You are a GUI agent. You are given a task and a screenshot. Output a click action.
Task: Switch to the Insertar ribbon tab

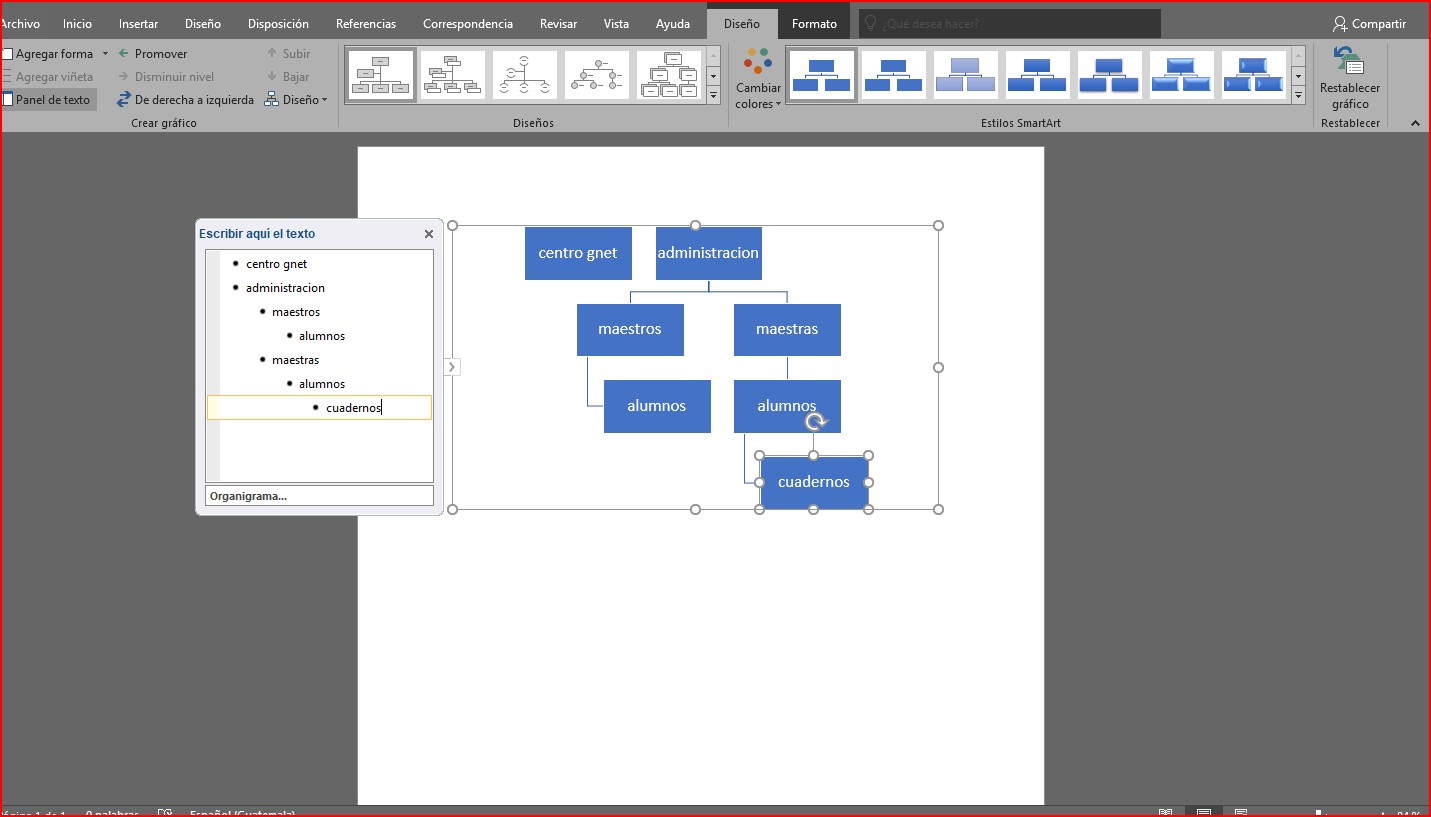pyautogui.click(x=138, y=23)
